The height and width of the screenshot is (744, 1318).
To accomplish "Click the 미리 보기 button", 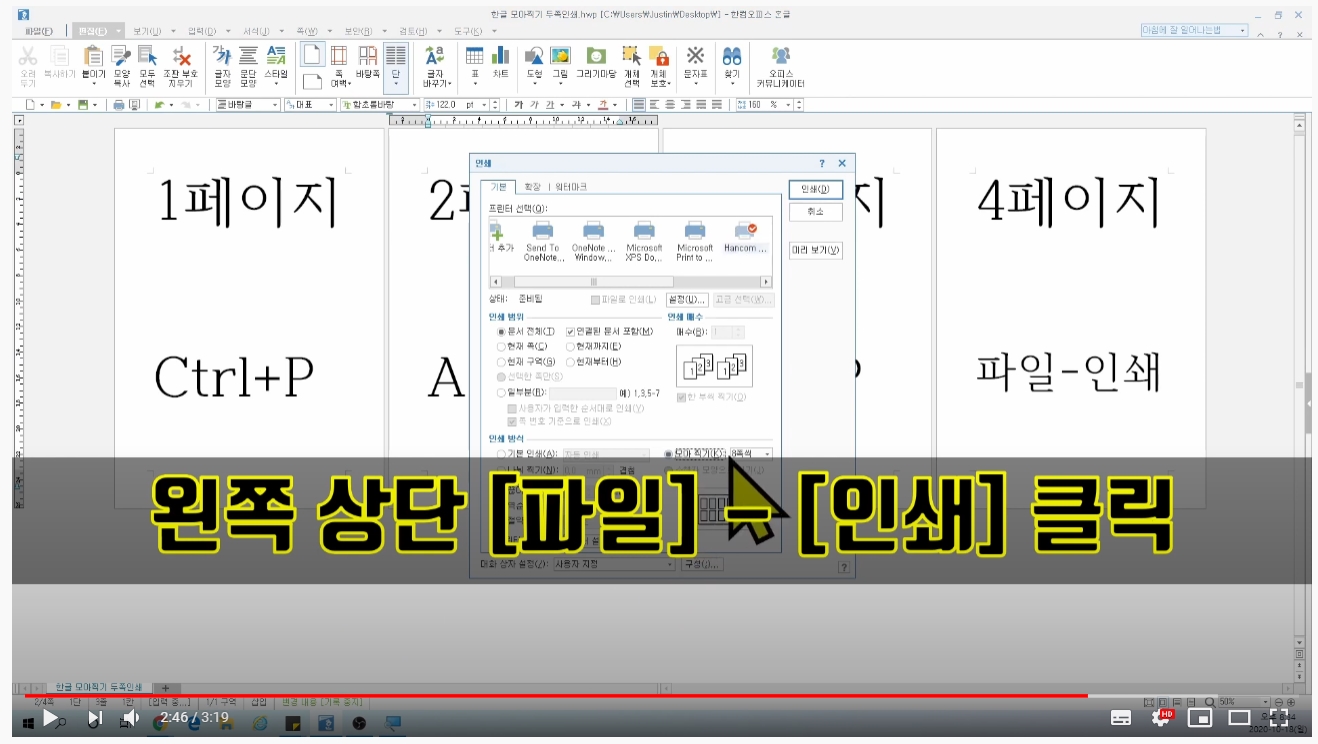I will pyautogui.click(x=815, y=250).
